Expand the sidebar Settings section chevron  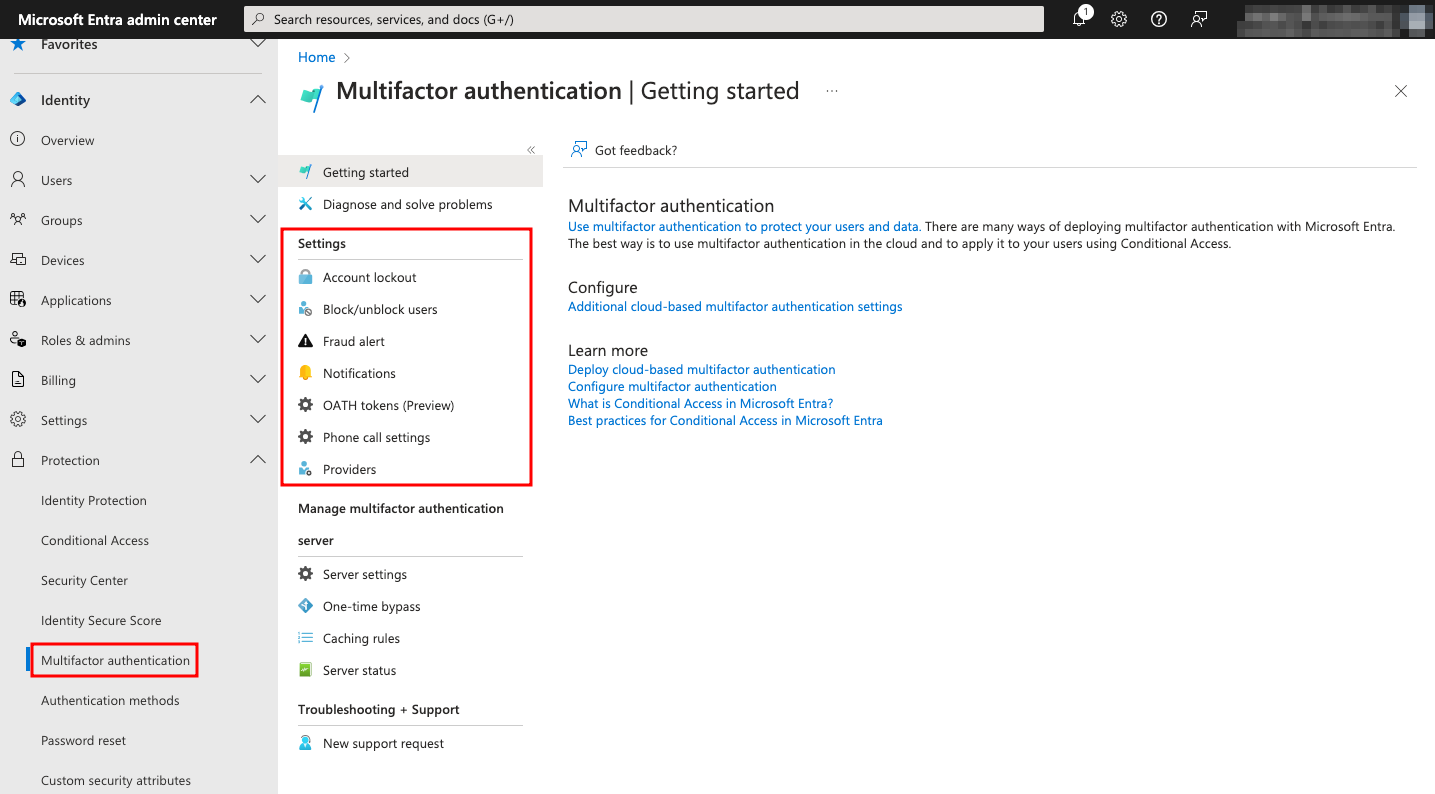pos(258,420)
